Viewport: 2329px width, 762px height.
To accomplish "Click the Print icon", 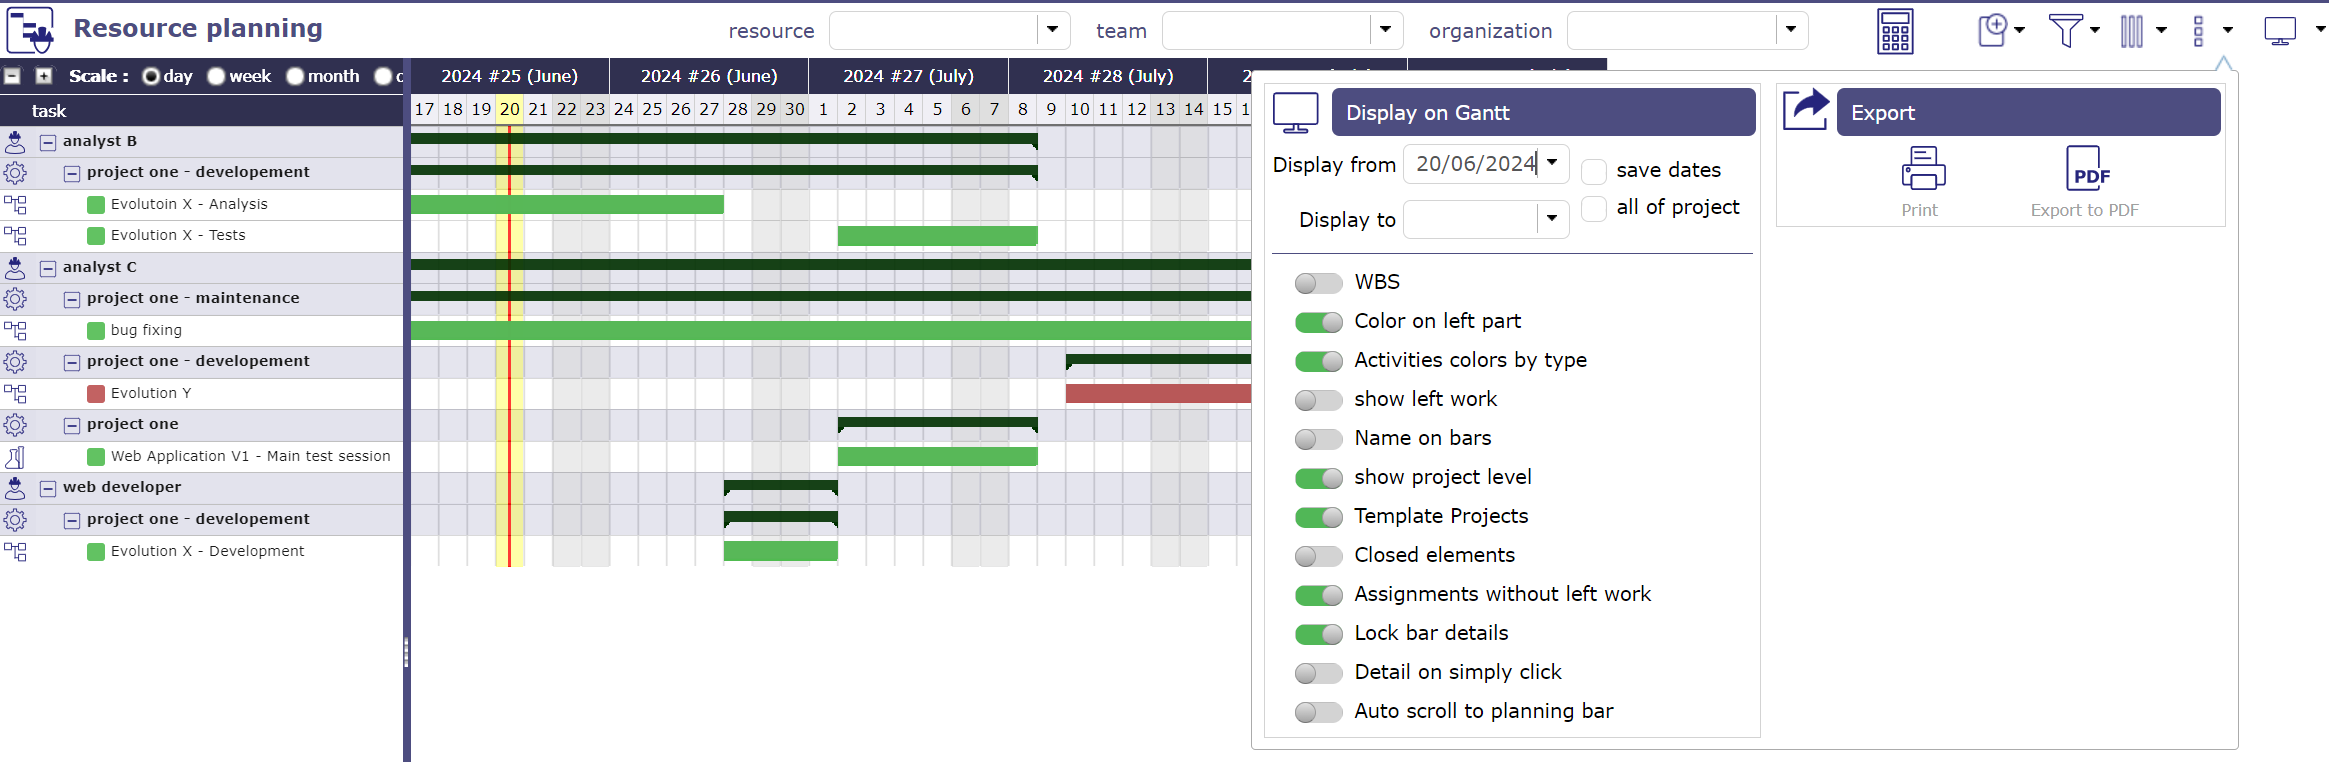I will [1923, 168].
